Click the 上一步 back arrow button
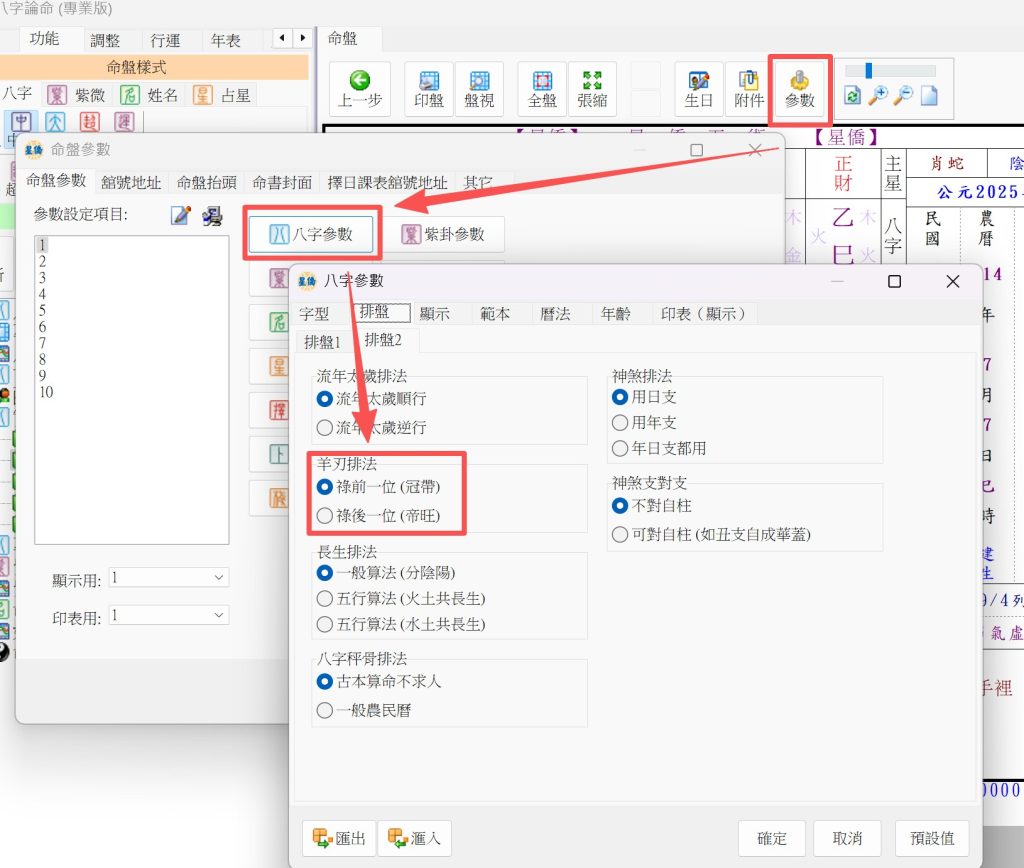Screen dimensions: 1024x868 [x=360, y=89]
